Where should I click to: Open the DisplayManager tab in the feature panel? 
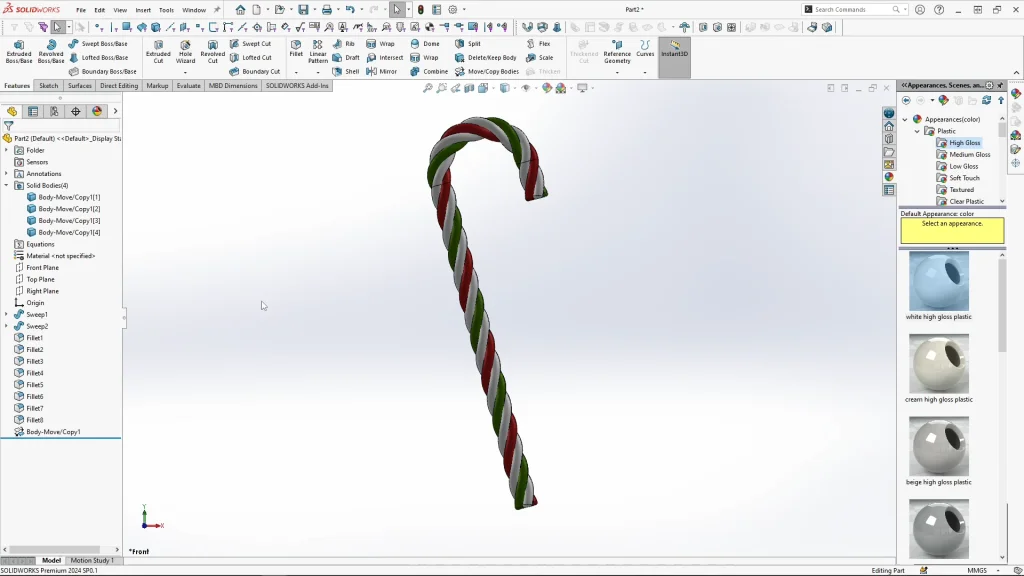pos(97,111)
